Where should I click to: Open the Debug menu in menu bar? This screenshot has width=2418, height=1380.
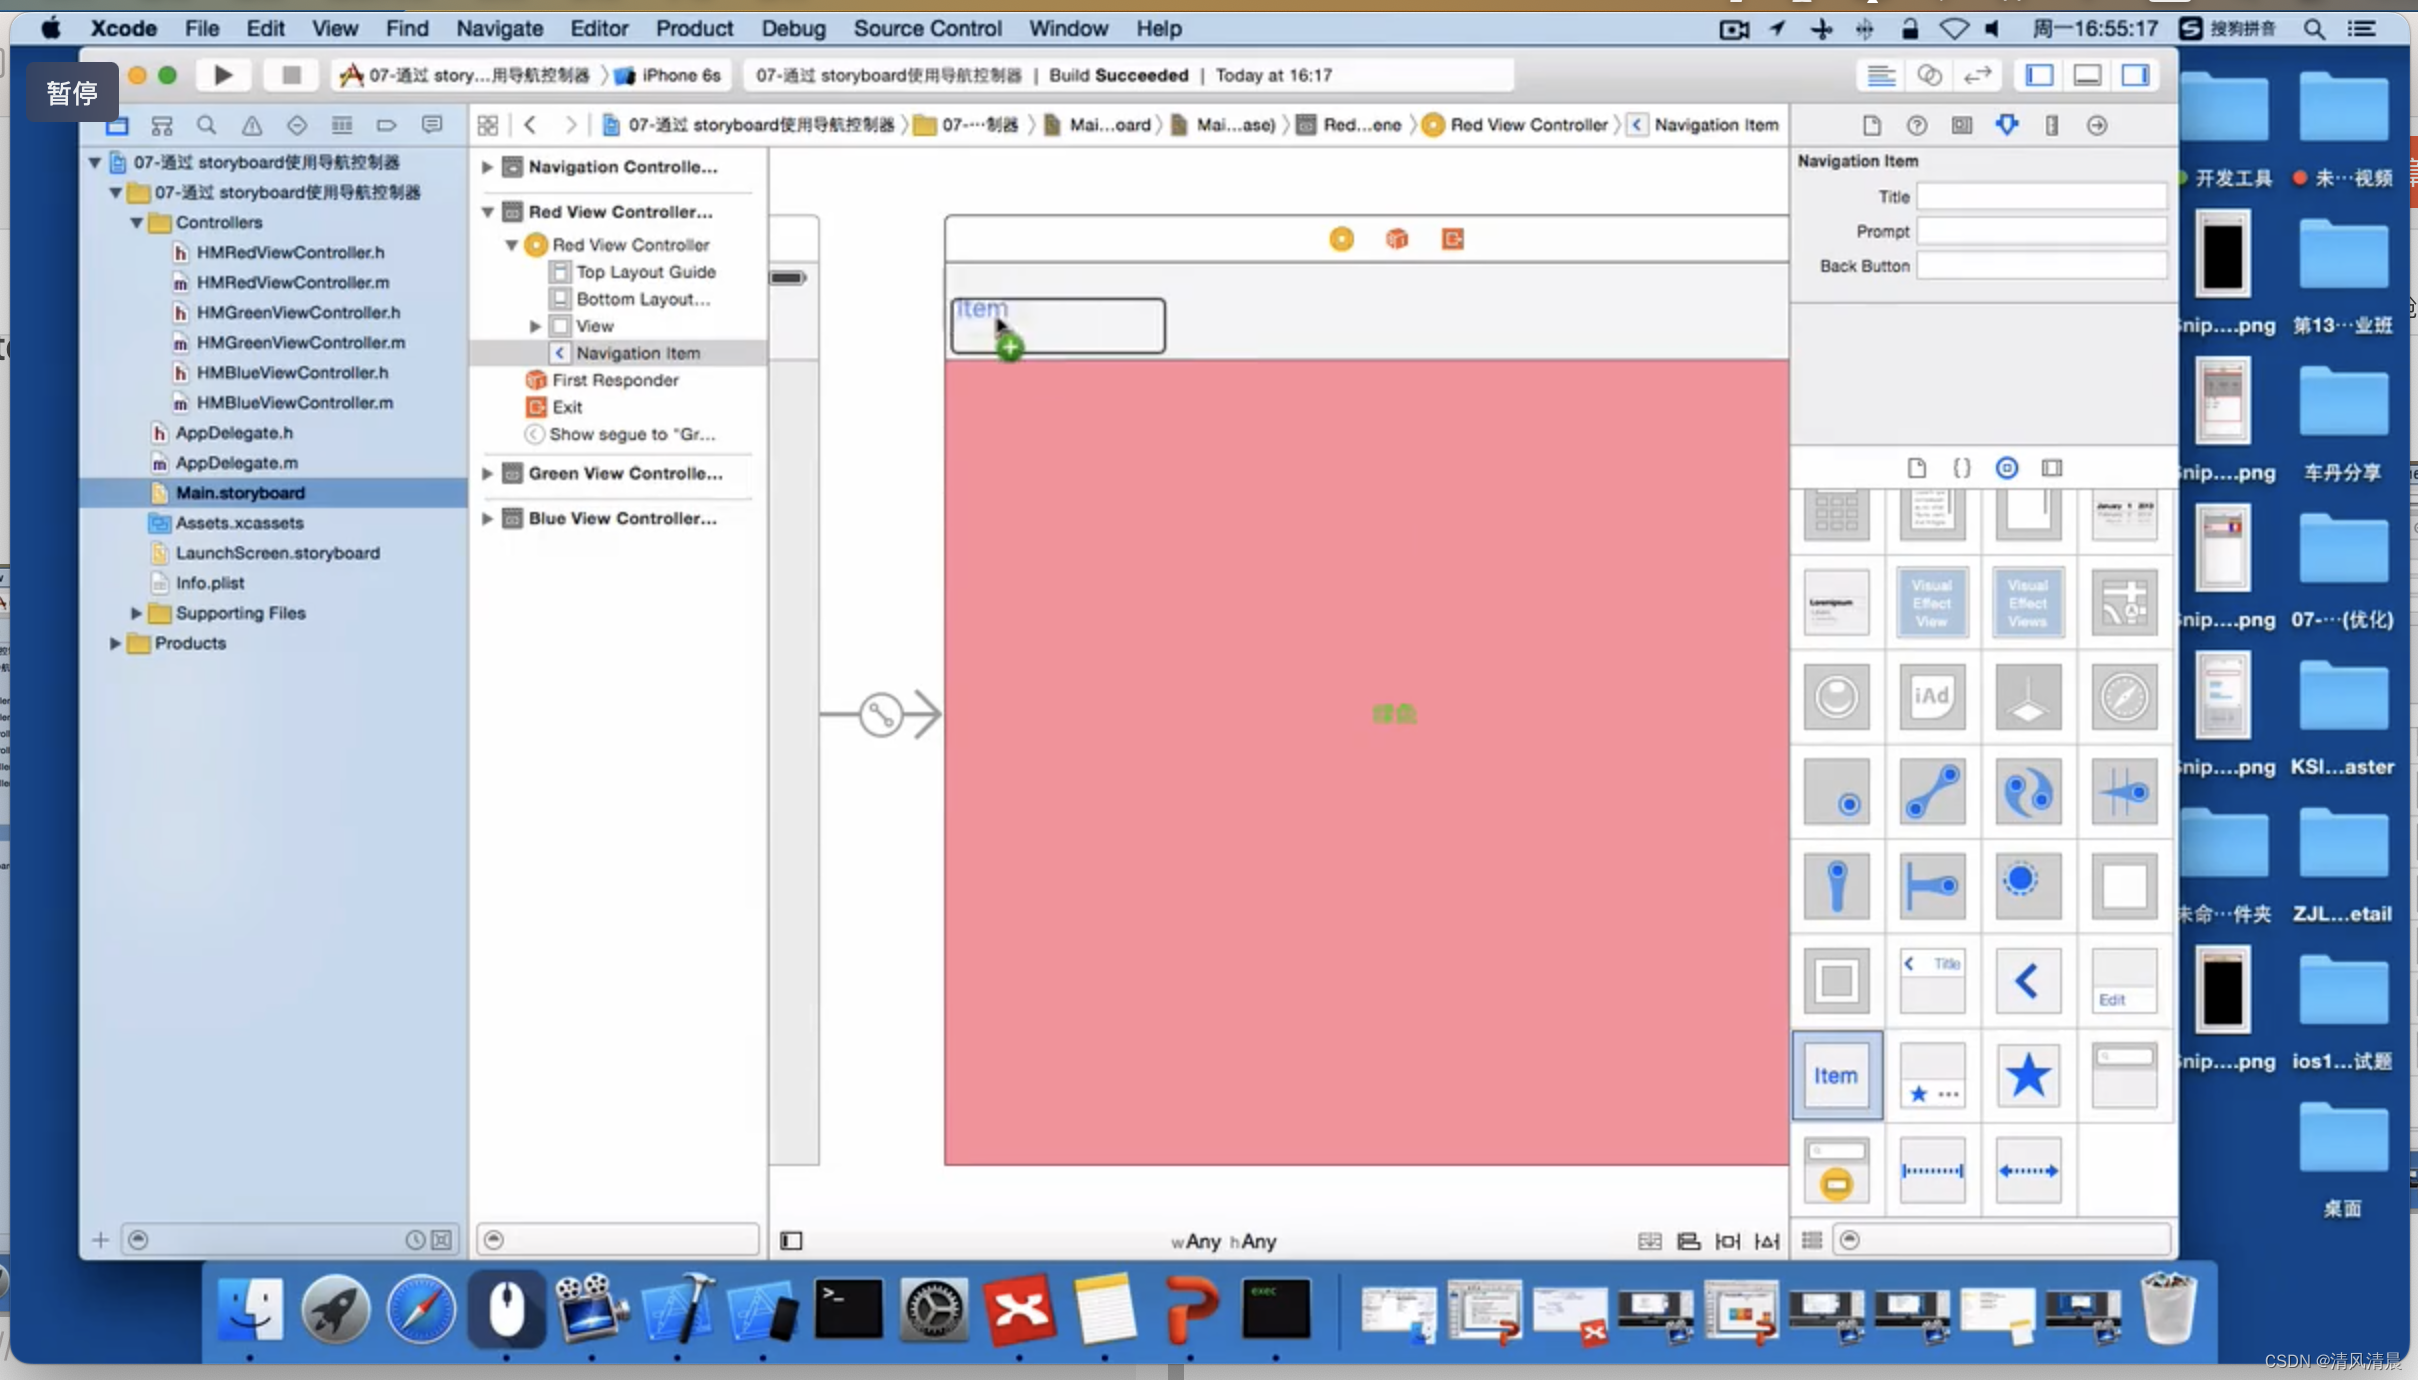[x=789, y=28]
